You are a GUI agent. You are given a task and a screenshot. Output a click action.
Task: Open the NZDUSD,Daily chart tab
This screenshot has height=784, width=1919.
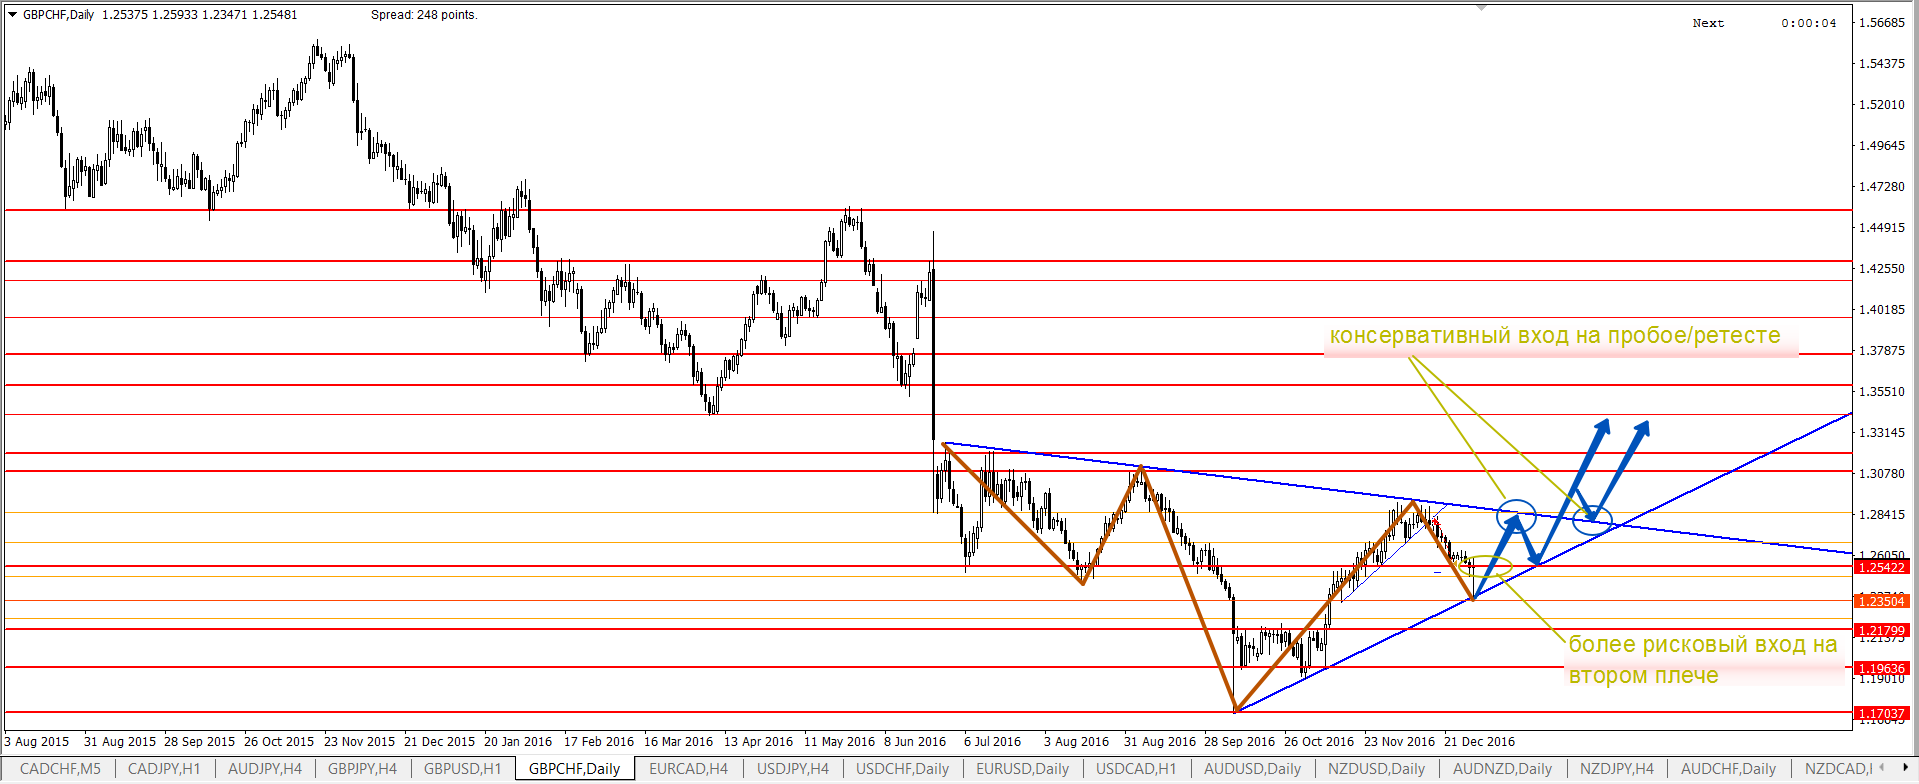1376,769
